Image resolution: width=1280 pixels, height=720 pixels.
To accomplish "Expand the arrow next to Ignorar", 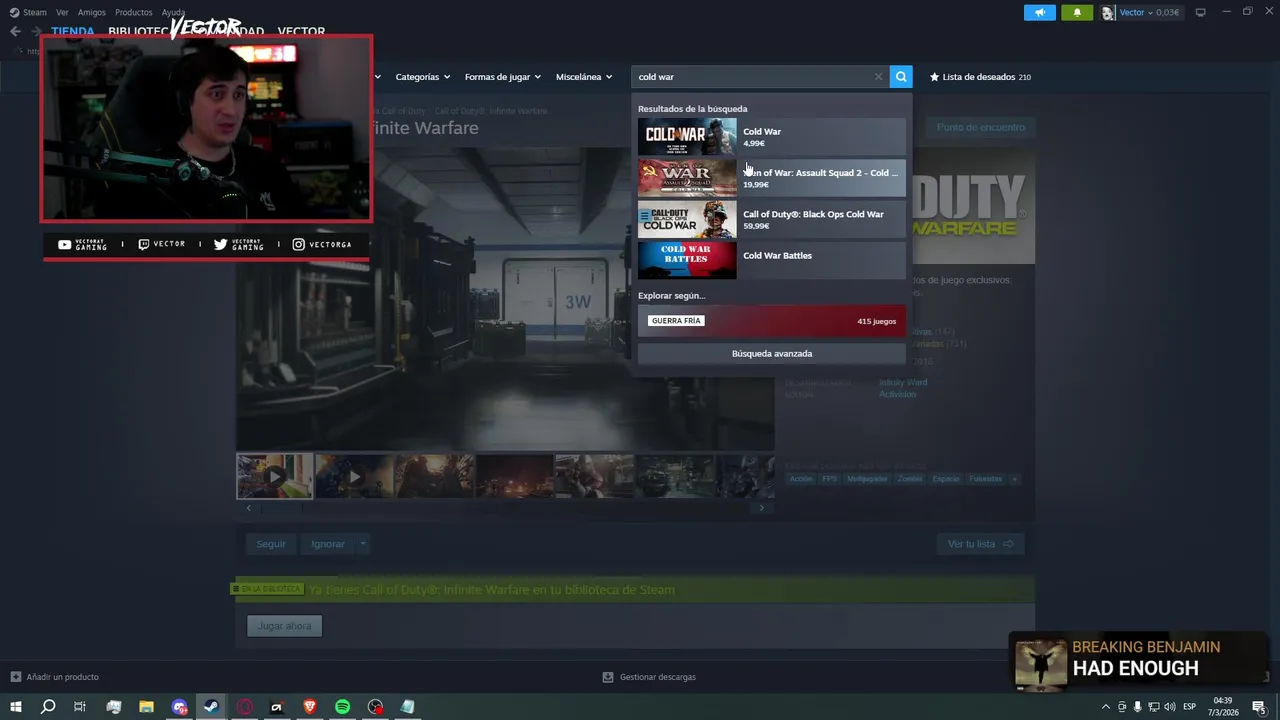I will (363, 544).
